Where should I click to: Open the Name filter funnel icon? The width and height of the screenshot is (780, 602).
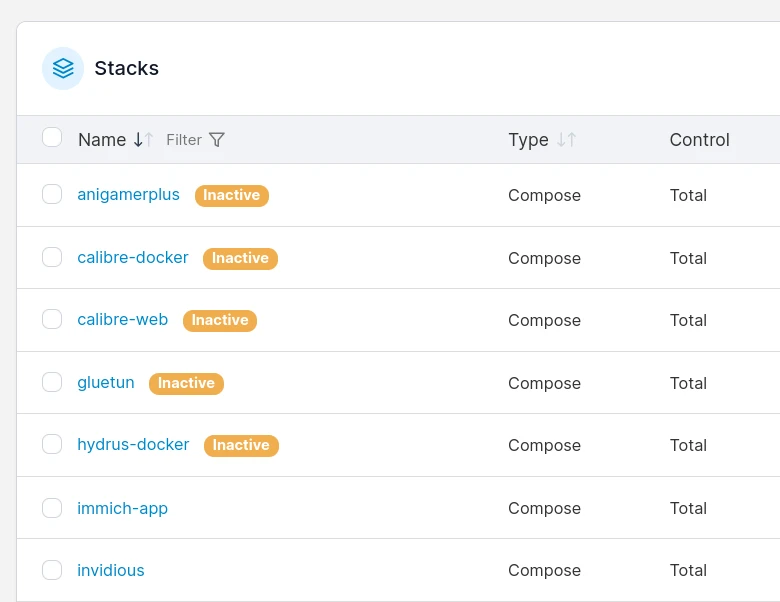pos(217,140)
